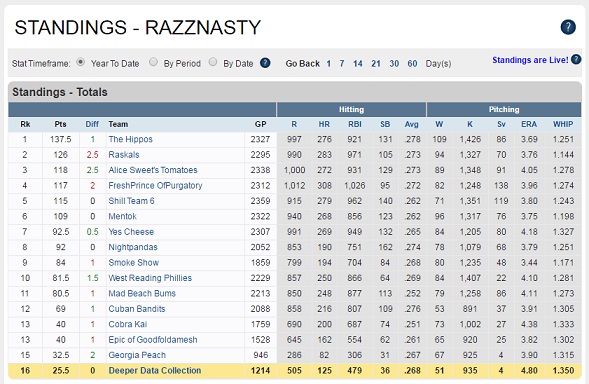Click Hitting group header
The height and width of the screenshot is (384, 589).
click(x=351, y=109)
